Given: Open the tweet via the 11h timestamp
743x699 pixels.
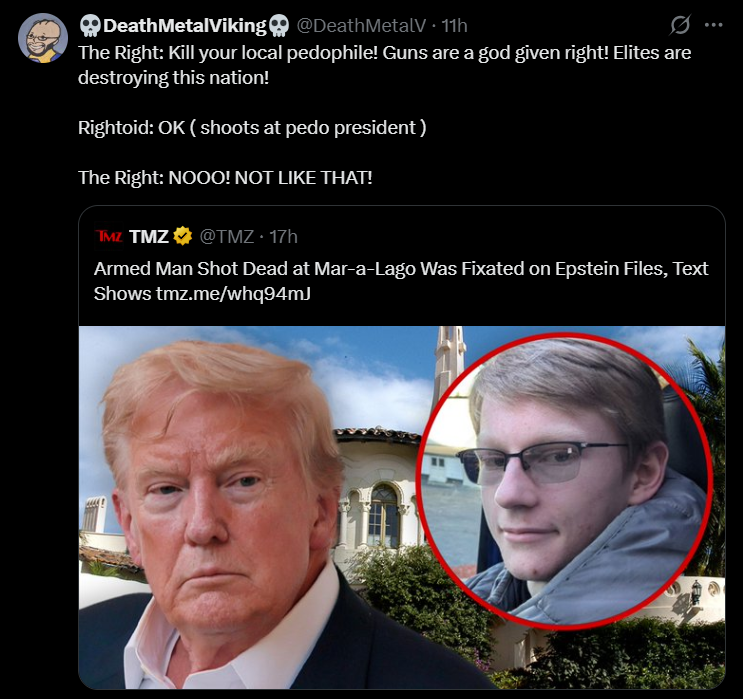Looking at the screenshot, I should [454, 26].
